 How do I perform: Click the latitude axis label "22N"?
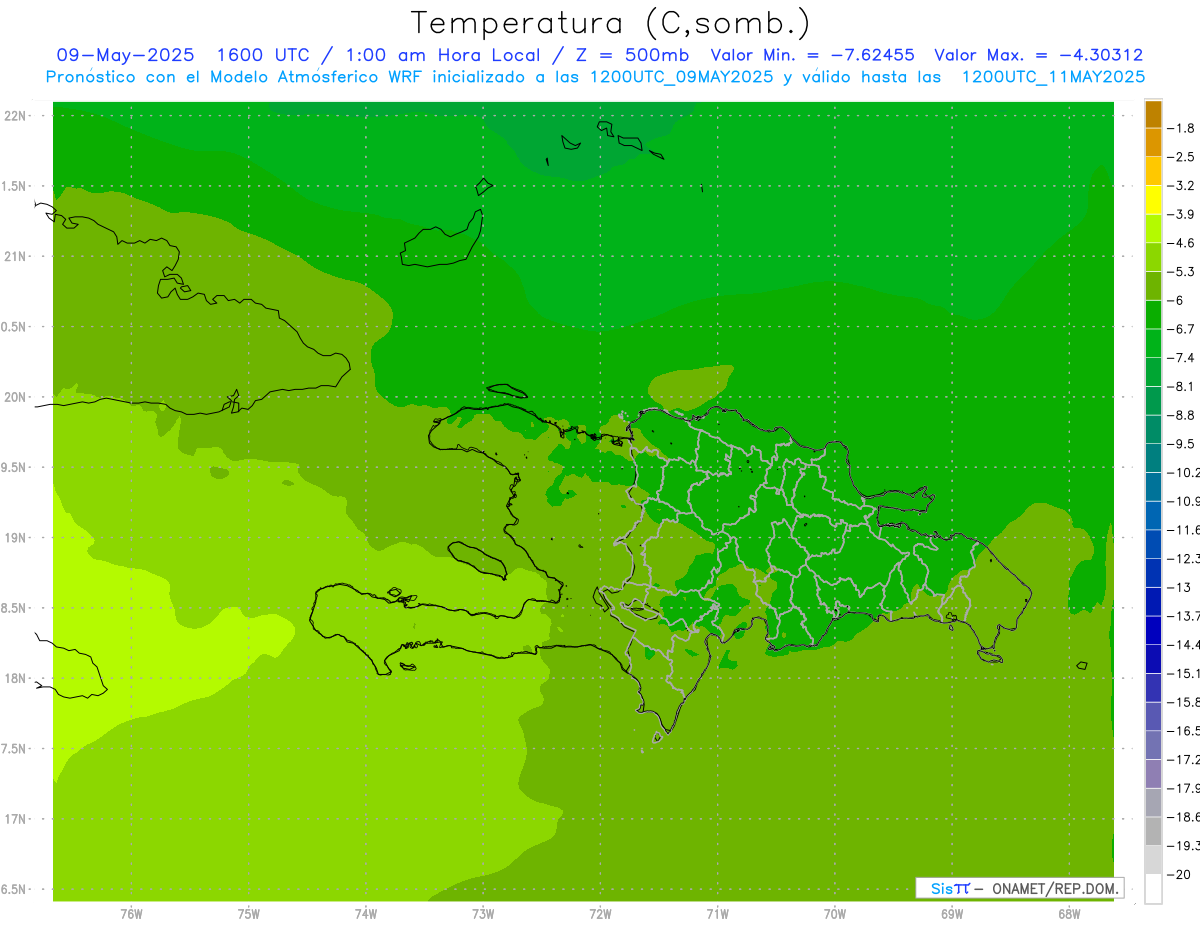[15, 115]
